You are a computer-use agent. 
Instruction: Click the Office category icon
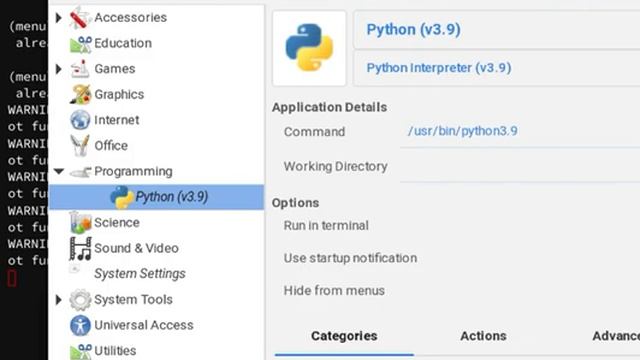(x=80, y=146)
